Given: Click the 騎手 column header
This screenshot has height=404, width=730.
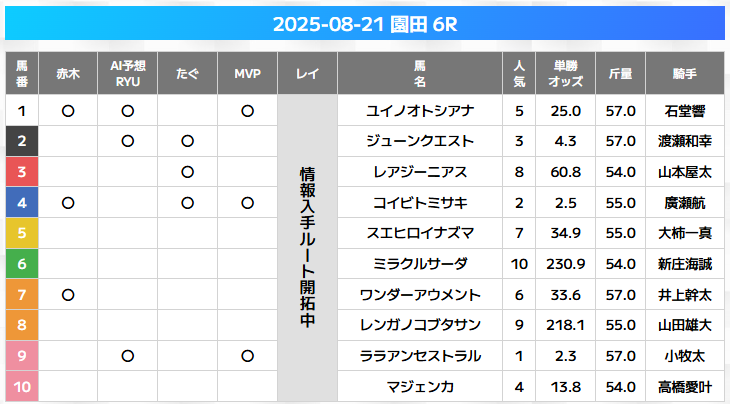Looking at the screenshot, I should 685,74.
